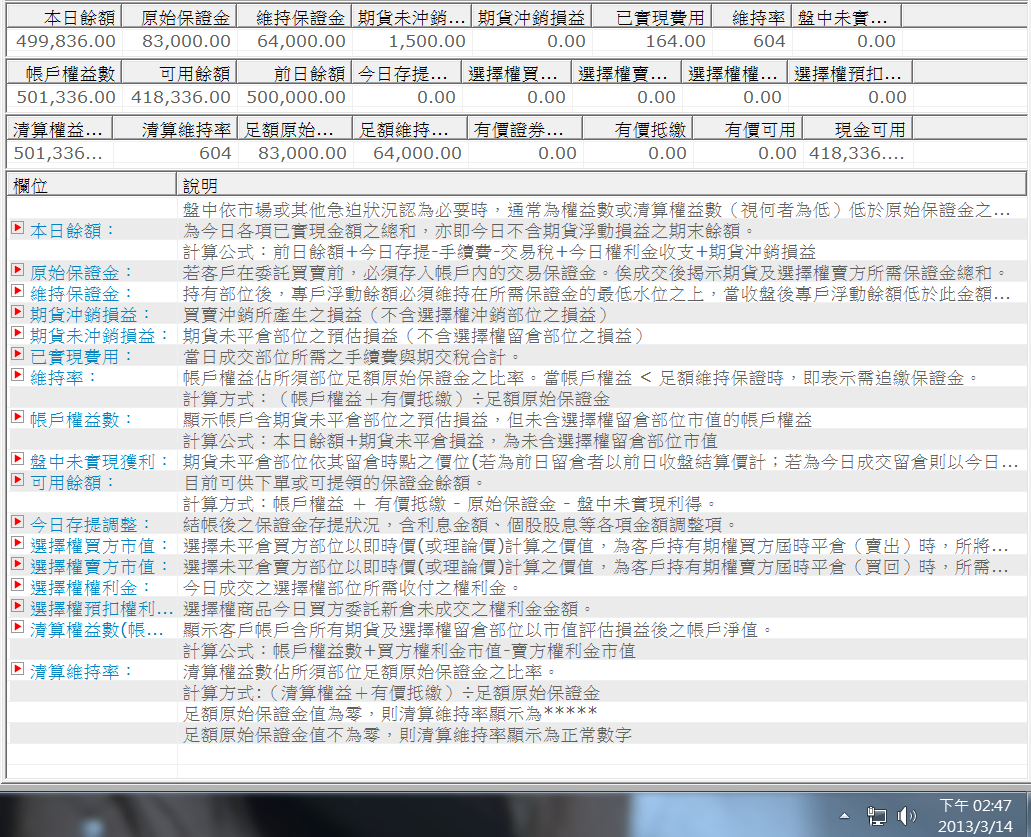Viewport: 1031px width, 837px height.
Task: Click the red arrow icon beside 選擇權預扣權利
Action: click(18, 607)
